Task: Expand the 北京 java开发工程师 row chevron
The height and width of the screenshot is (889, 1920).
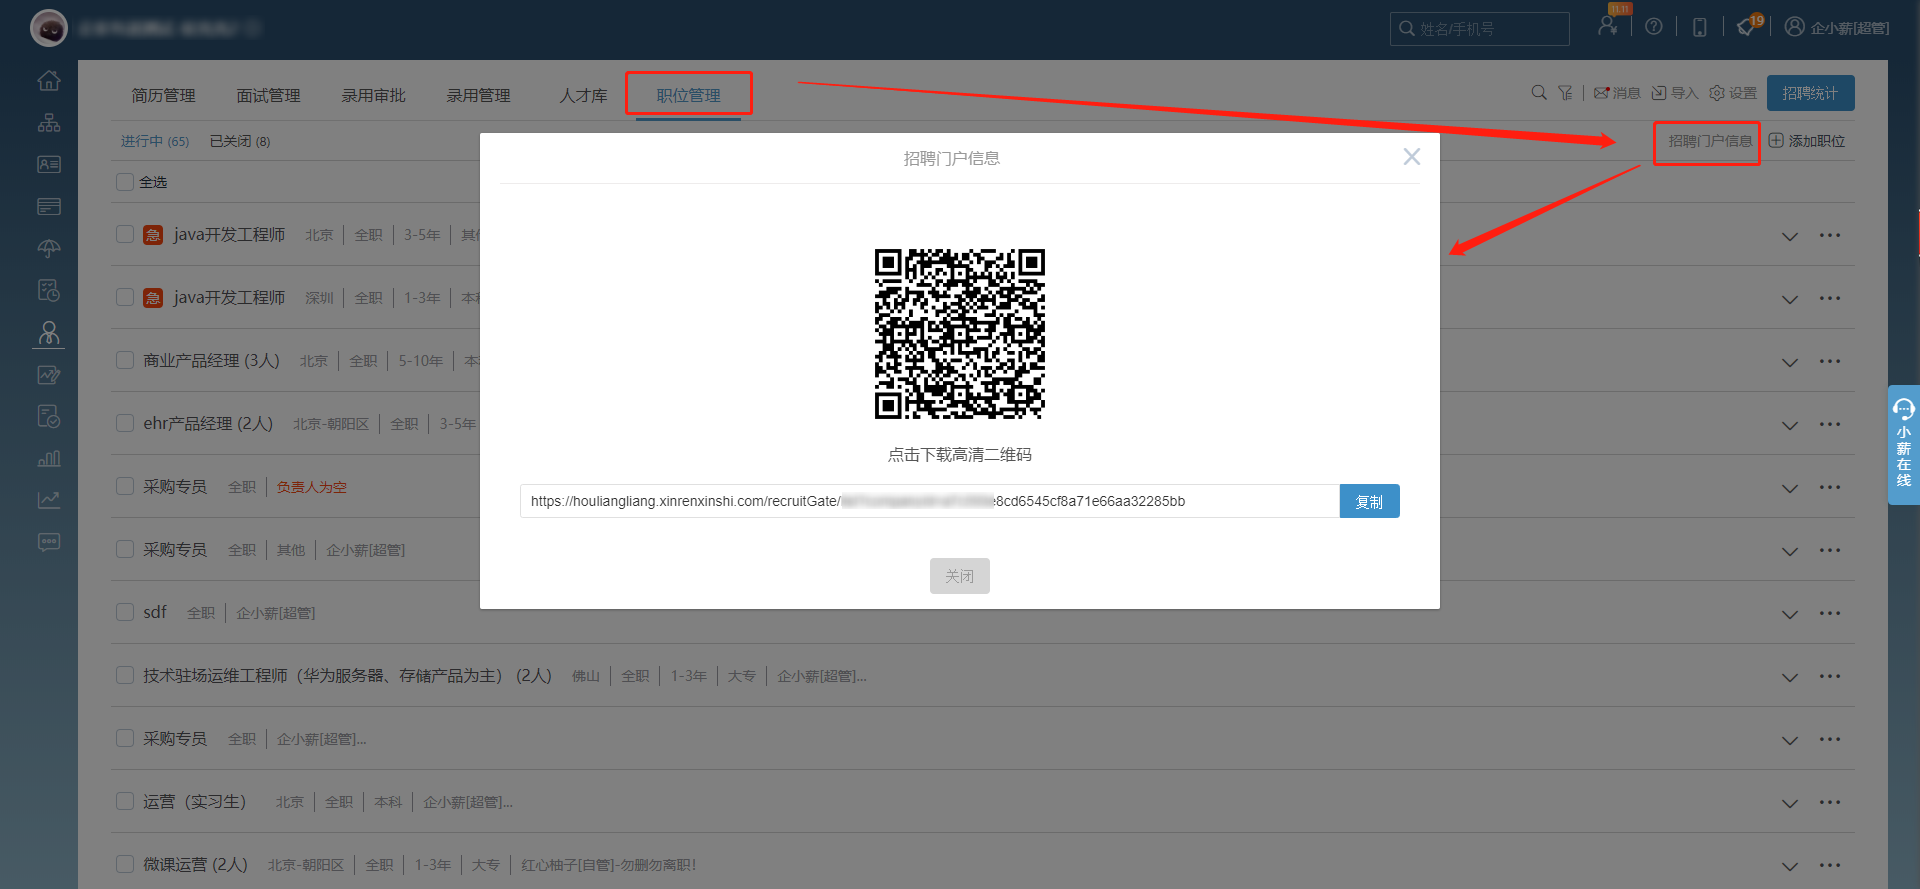Action: (x=1790, y=236)
